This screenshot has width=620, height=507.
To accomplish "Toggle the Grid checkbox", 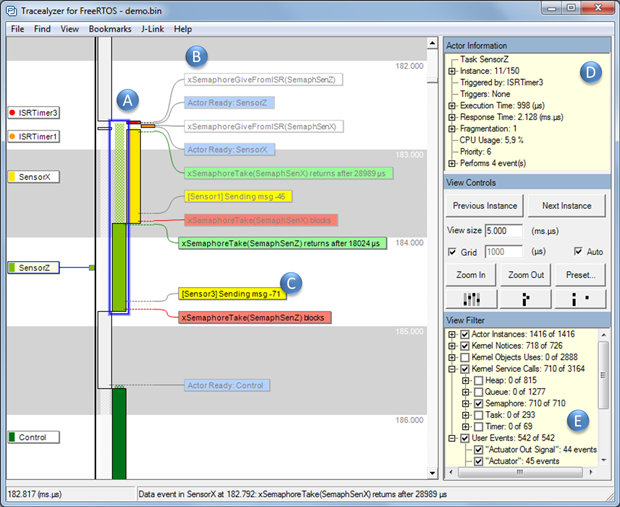I will click(452, 252).
